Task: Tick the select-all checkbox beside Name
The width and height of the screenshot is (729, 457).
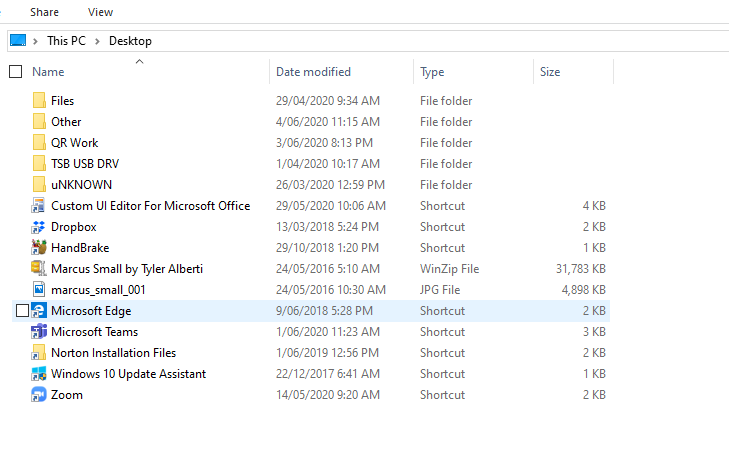Action: click(15, 72)
